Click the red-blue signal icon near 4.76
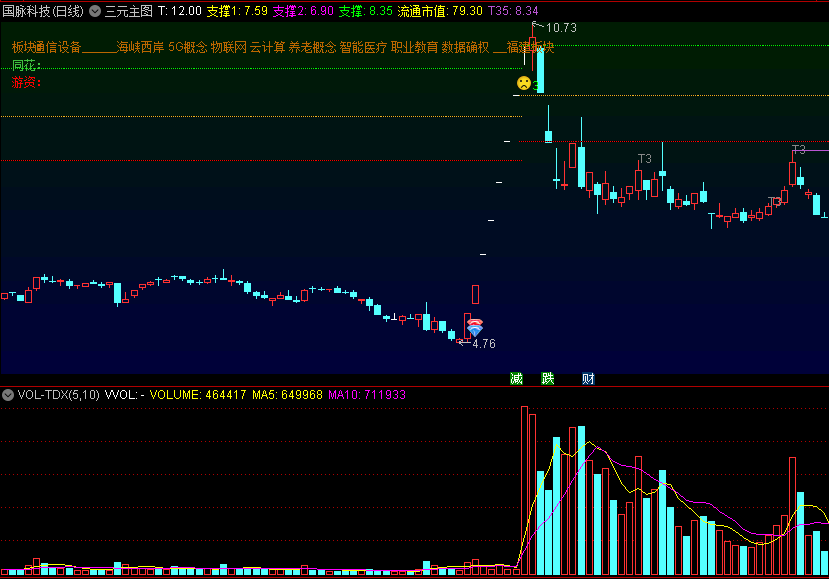 (x=475, y=327)
